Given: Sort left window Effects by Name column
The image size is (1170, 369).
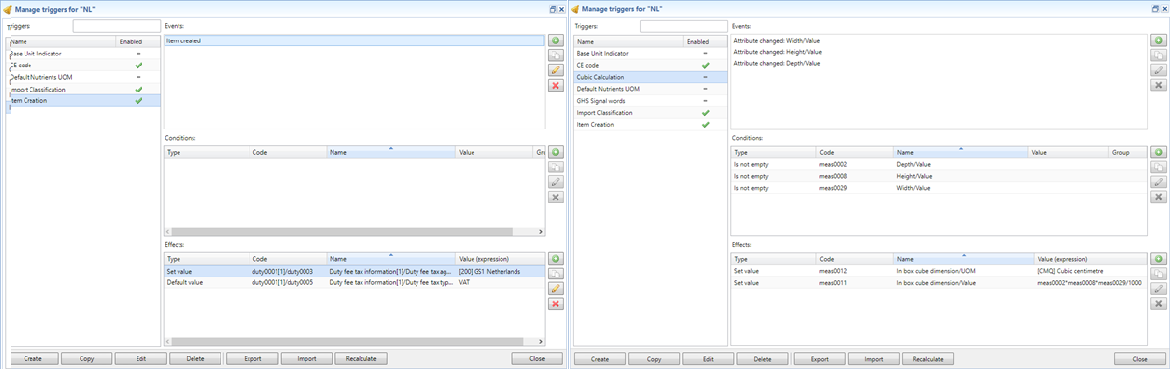Looking at the screenshot, I should pos(391,259).
